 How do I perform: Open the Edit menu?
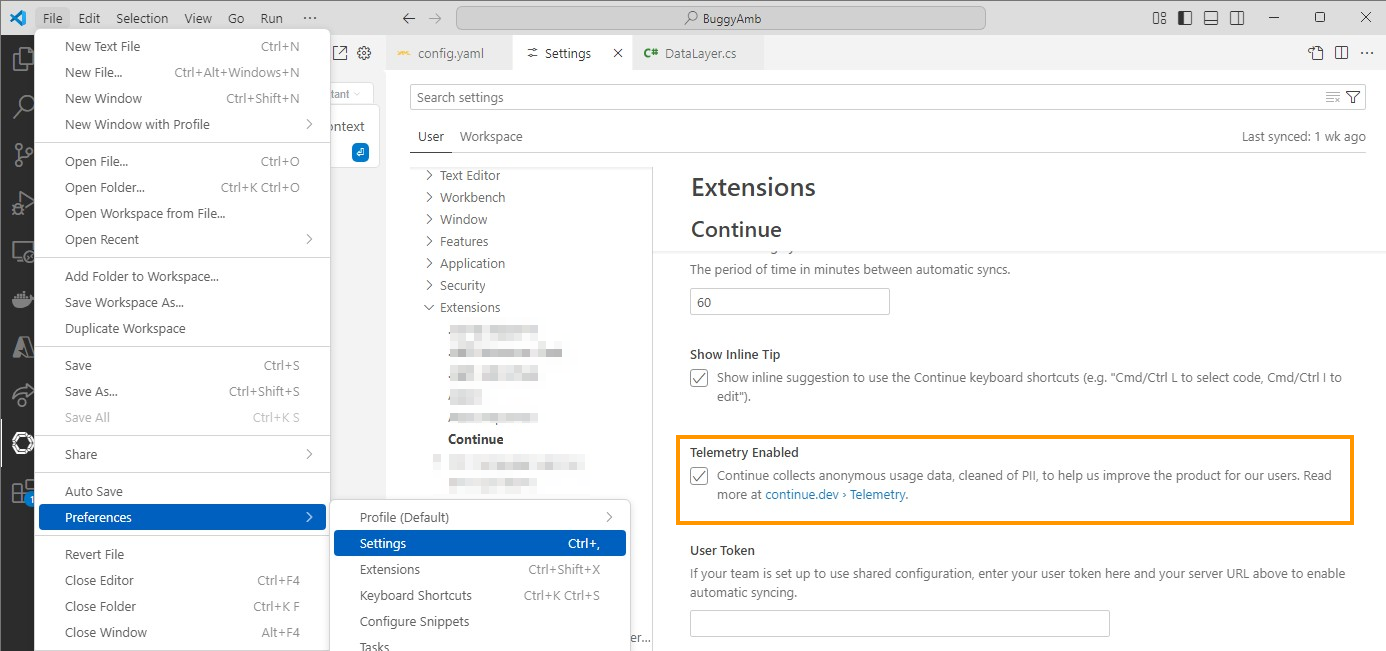point(89,18)
